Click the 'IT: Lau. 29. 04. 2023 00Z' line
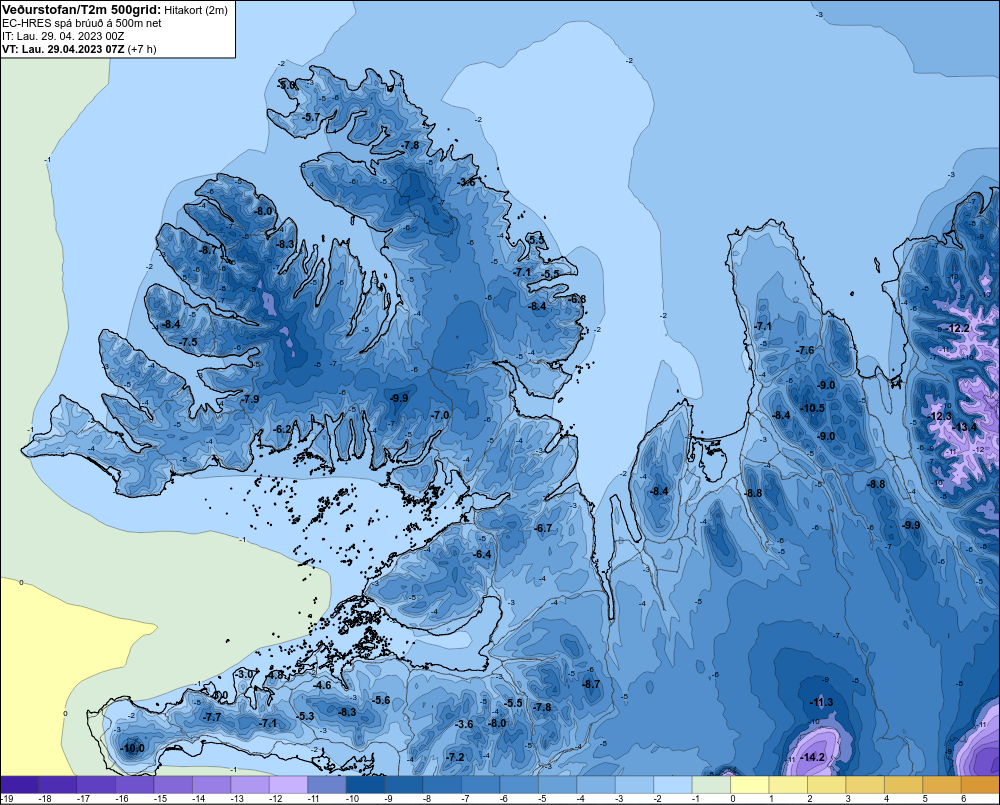Screen dimensions: 1000x805 click(x=63, y=36)
